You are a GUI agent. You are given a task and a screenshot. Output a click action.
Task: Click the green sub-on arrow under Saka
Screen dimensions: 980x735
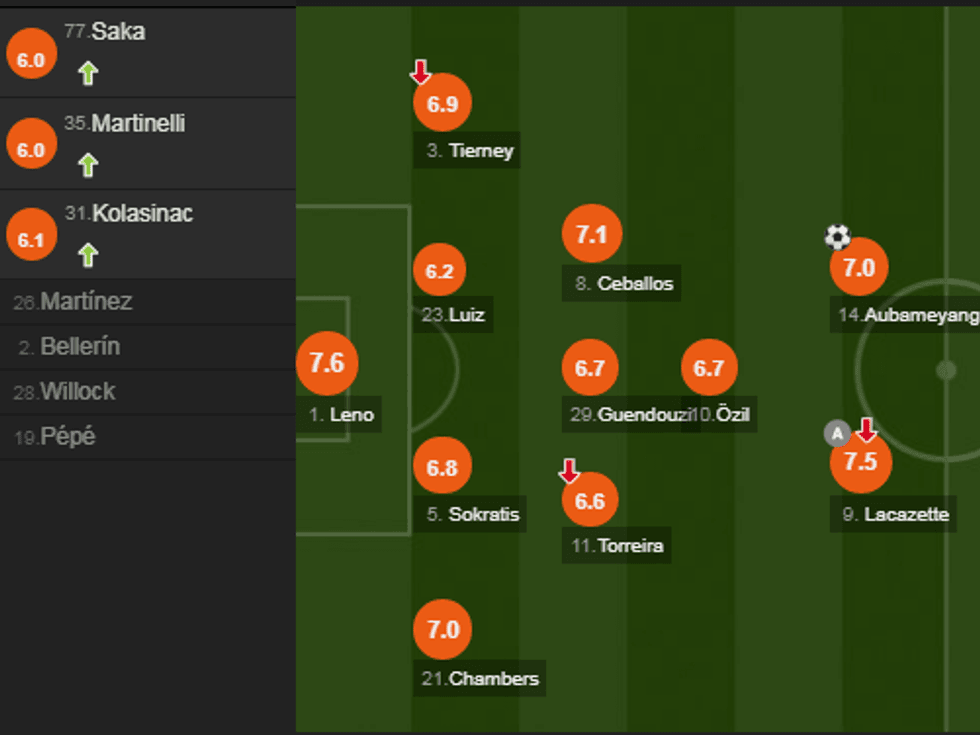pos(88,73)
